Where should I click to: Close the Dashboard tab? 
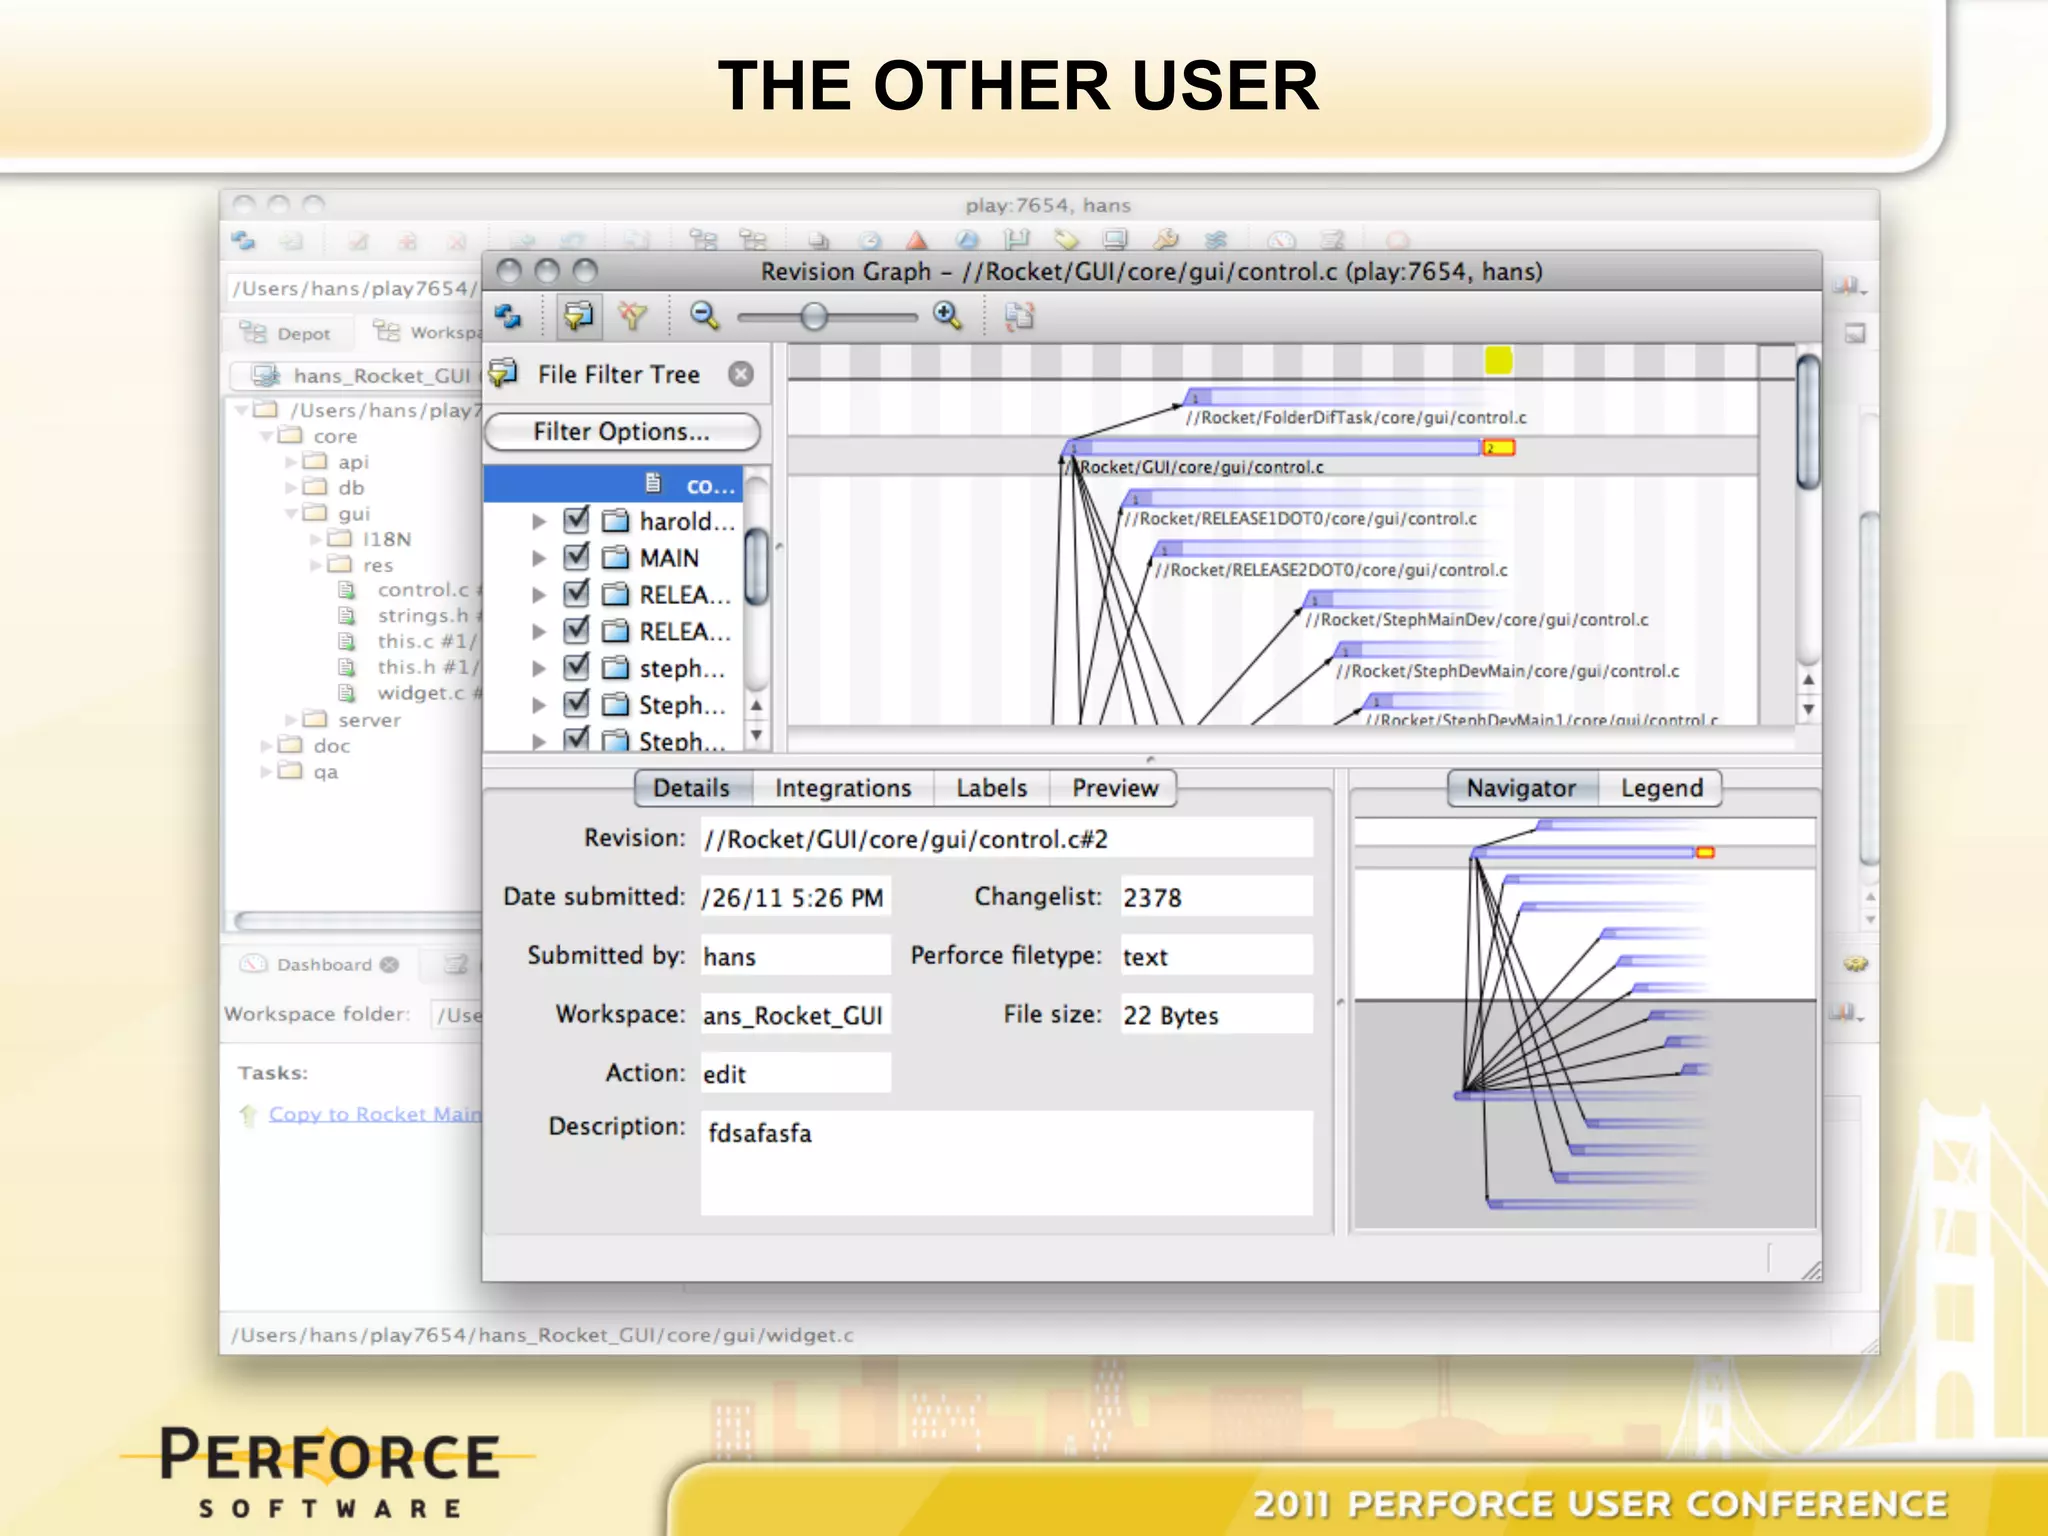pyautogui.click(x=390, y=965)
